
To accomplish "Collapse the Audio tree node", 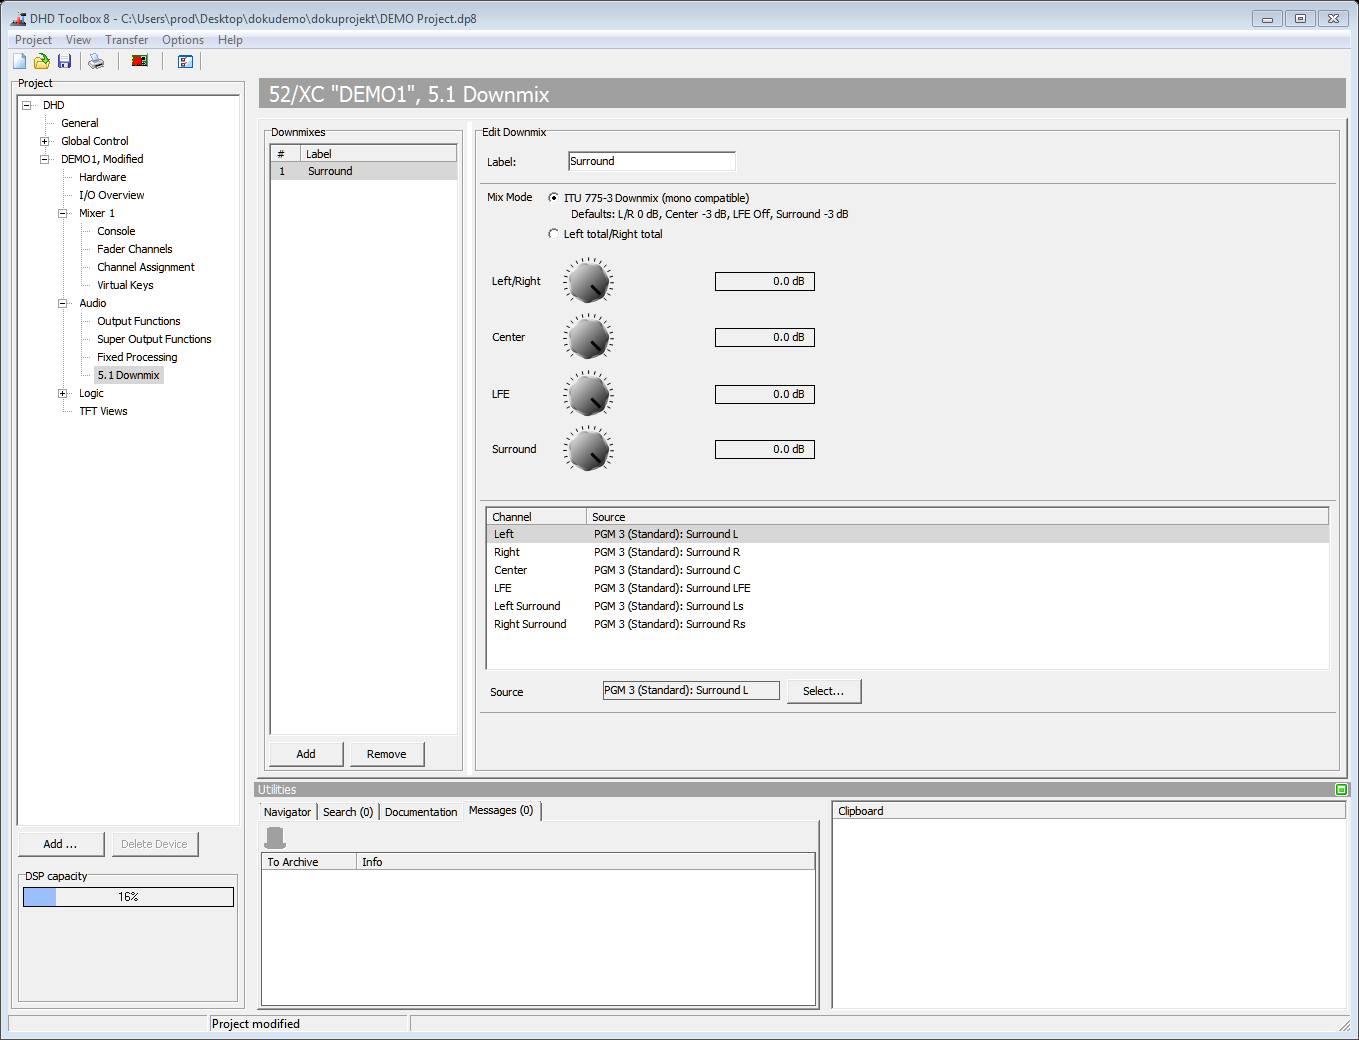I will (x=62, y=303).
